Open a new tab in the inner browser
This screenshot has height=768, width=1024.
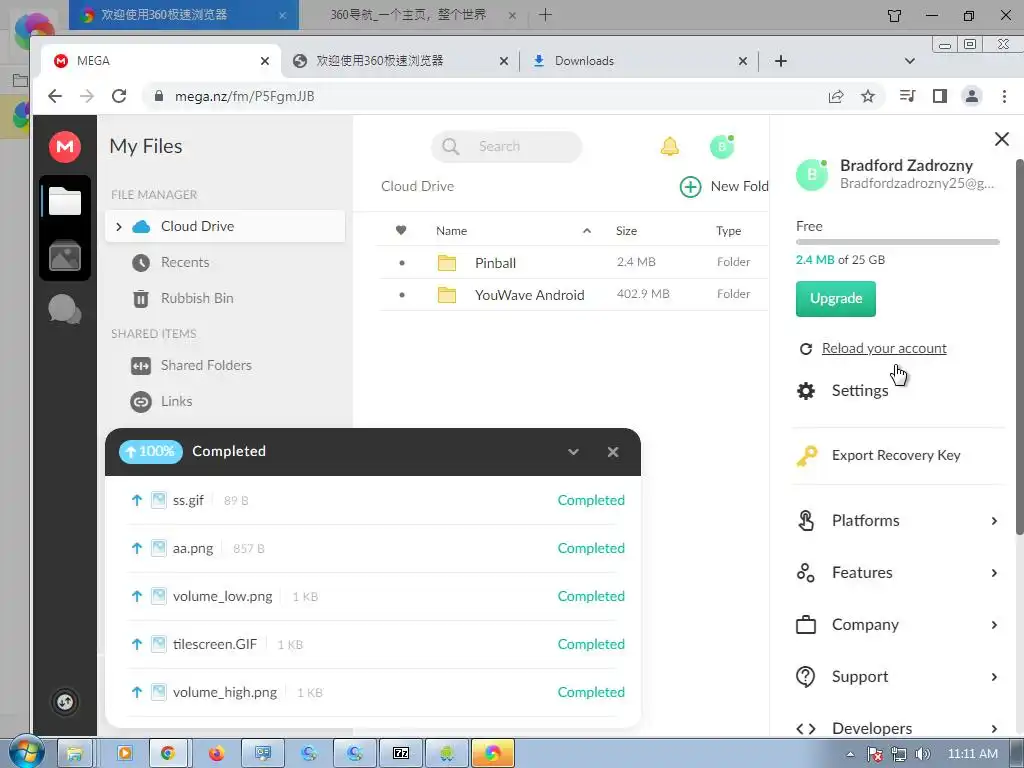pos(780,61)
